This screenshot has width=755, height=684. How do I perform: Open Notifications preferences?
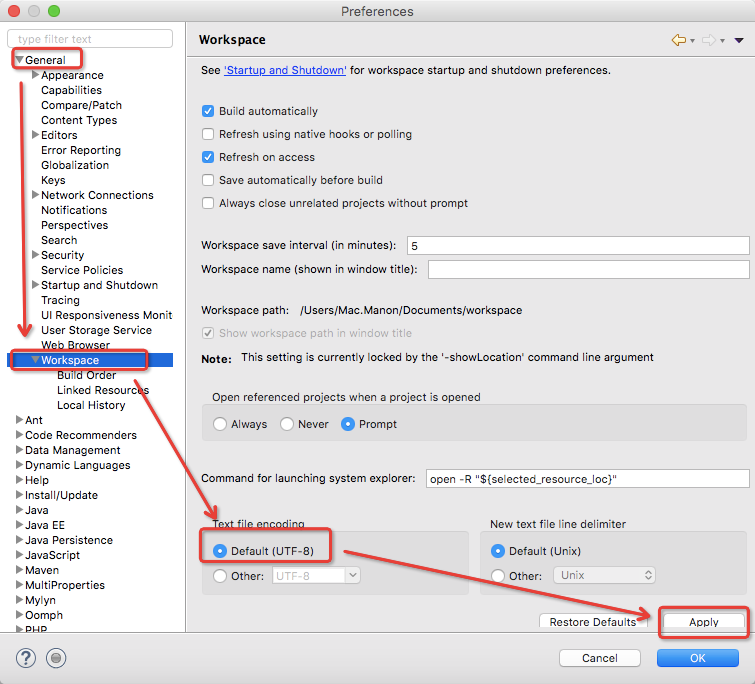(74, 210)
